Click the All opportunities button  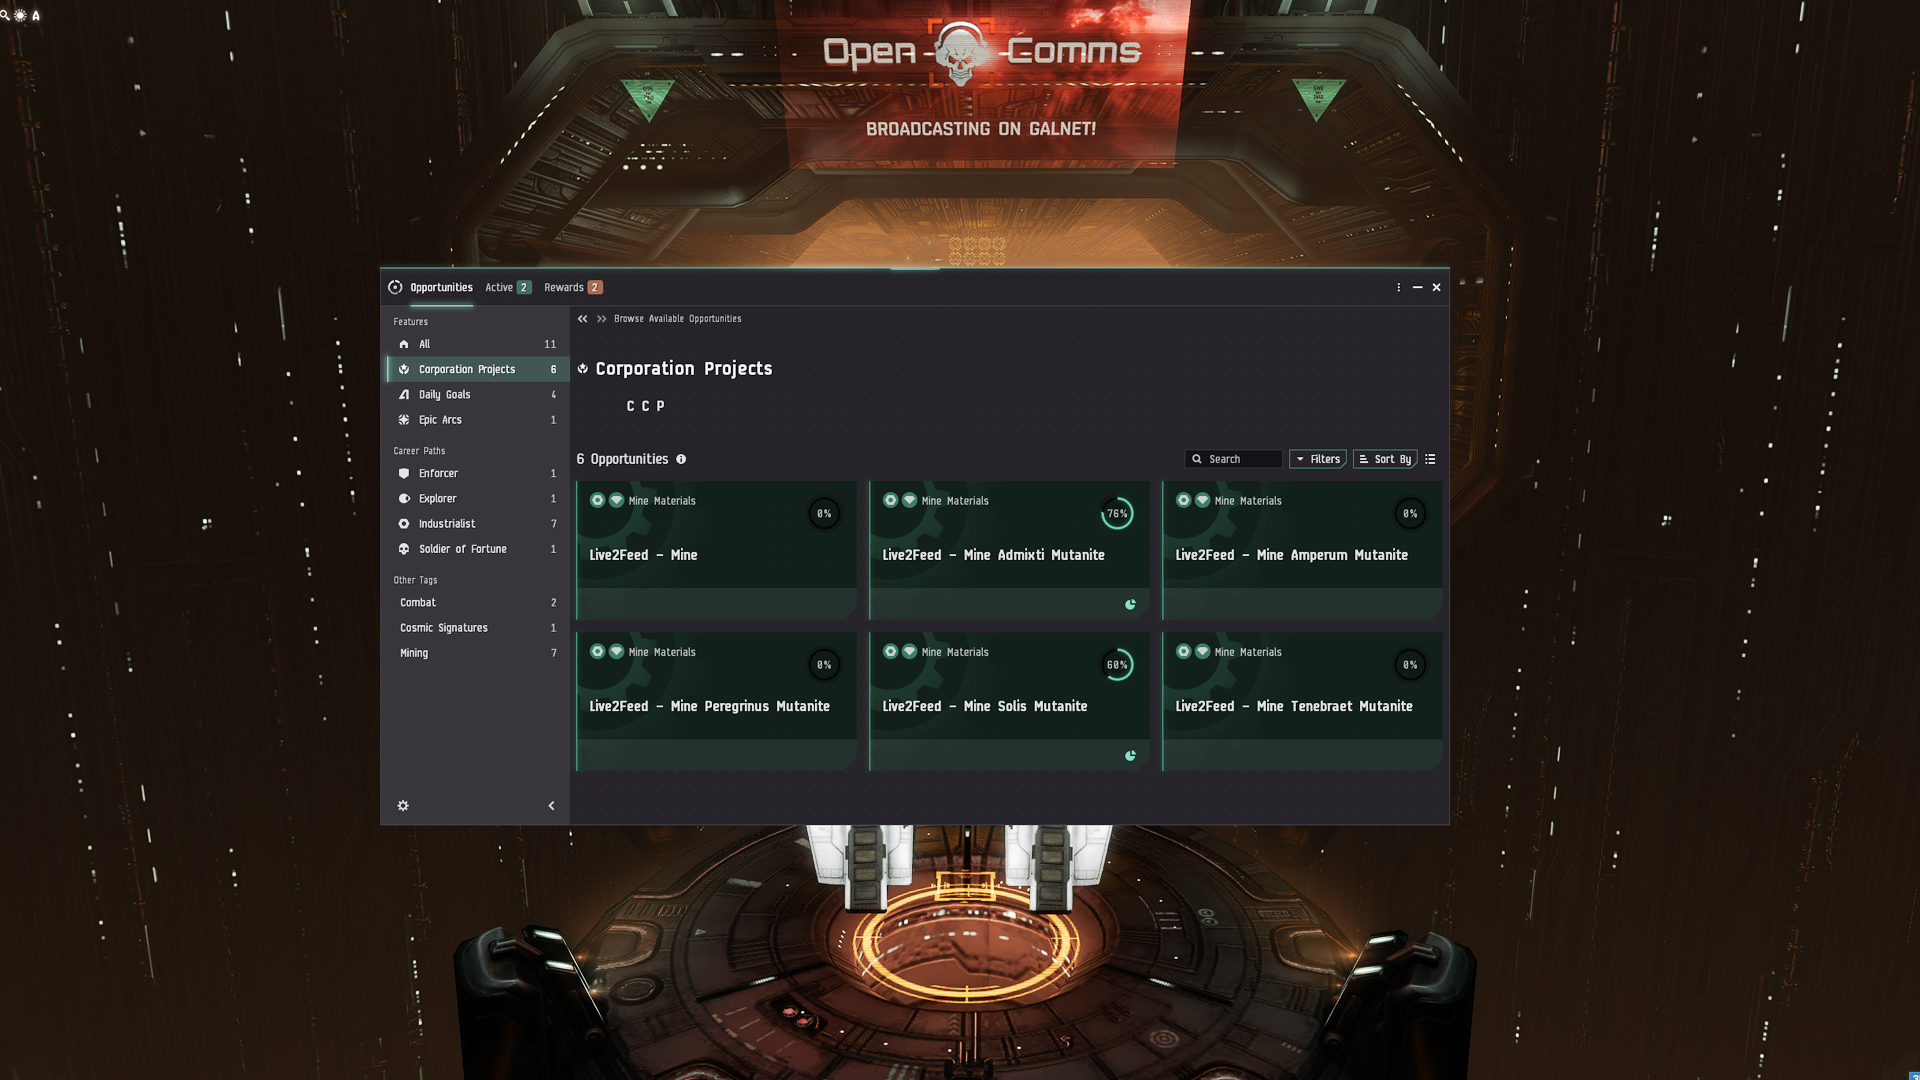(x=426, y=343)
